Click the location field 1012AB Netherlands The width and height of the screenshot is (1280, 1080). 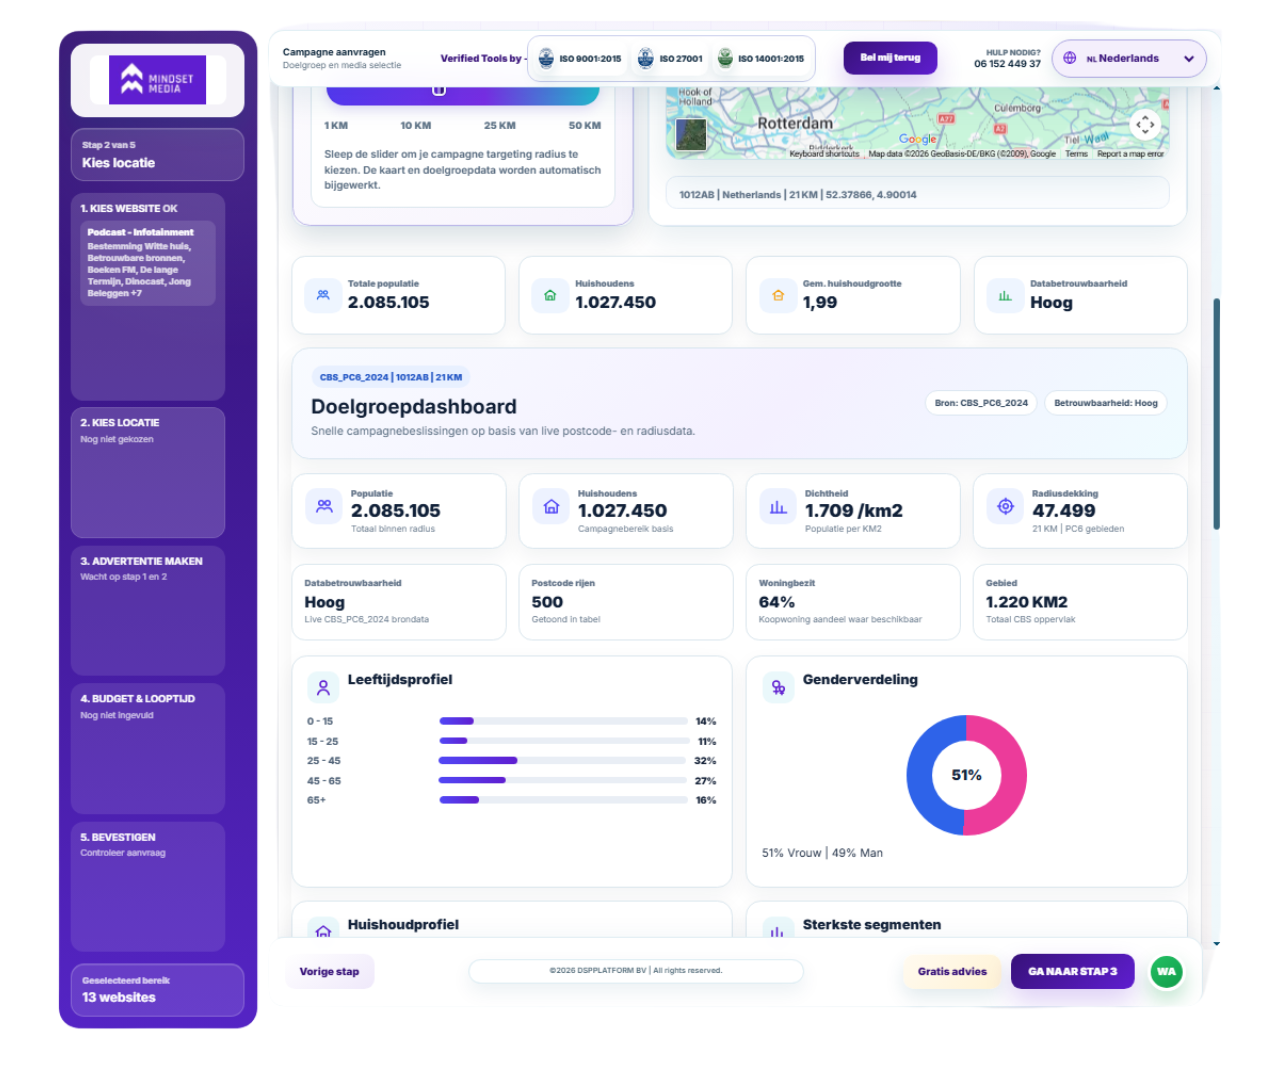click(917, 194)
